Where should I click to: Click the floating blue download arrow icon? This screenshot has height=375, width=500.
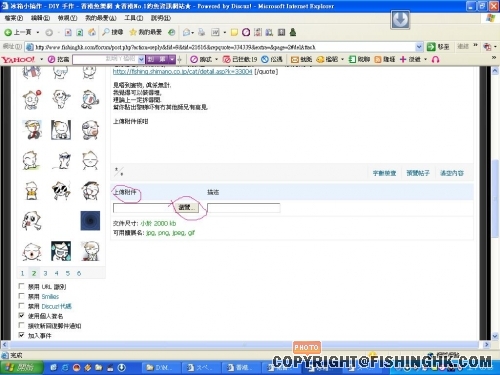400,19
